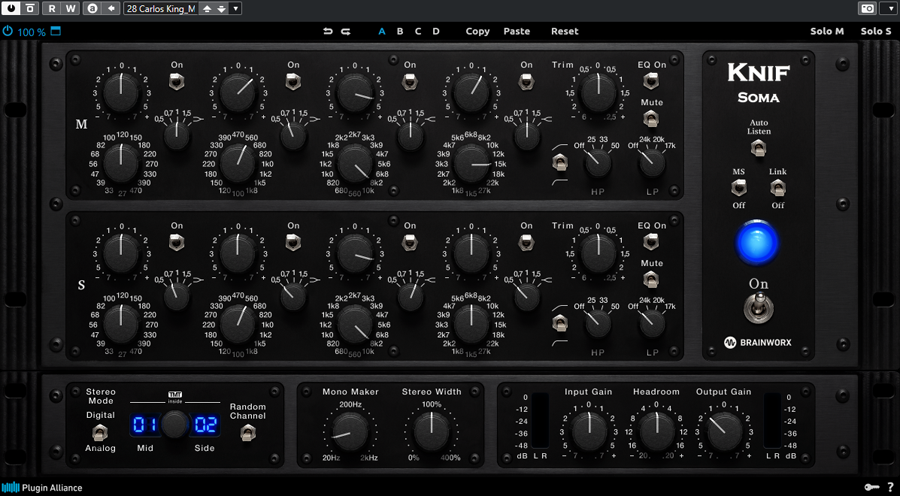Screen dimensions: 900x496
Task: Click the circled 'a' A/B compare button
Action: click(92, 9)
